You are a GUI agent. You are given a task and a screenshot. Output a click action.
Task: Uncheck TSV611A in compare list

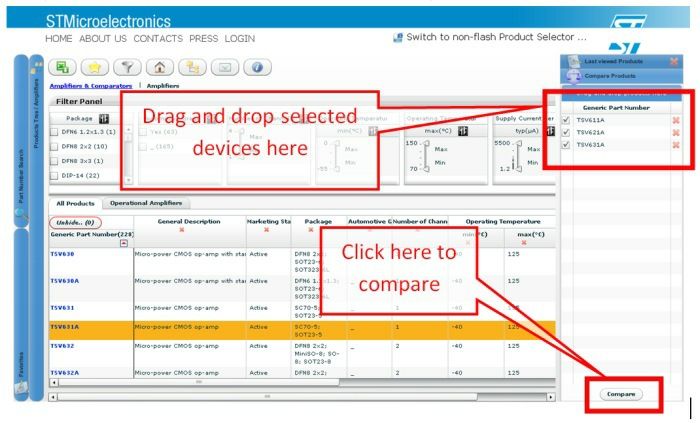566,120
